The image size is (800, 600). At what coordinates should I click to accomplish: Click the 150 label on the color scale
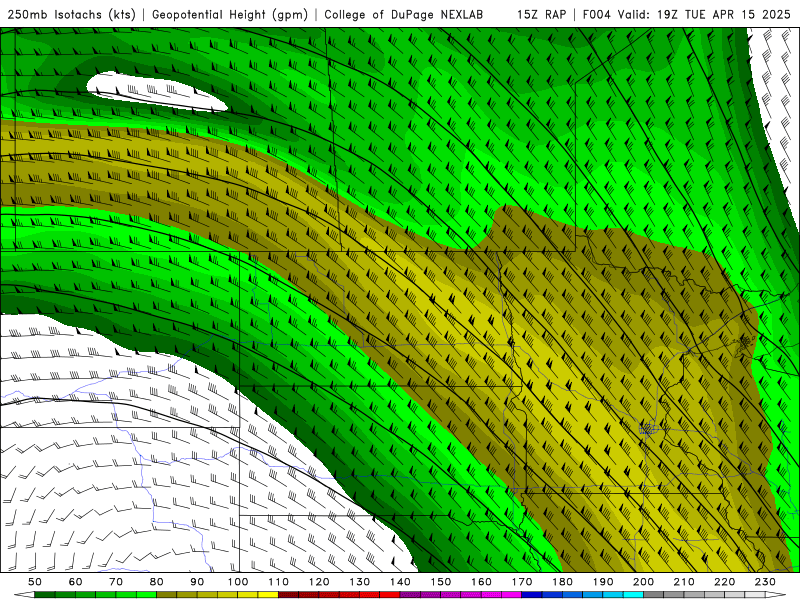[x=441, y=582]
